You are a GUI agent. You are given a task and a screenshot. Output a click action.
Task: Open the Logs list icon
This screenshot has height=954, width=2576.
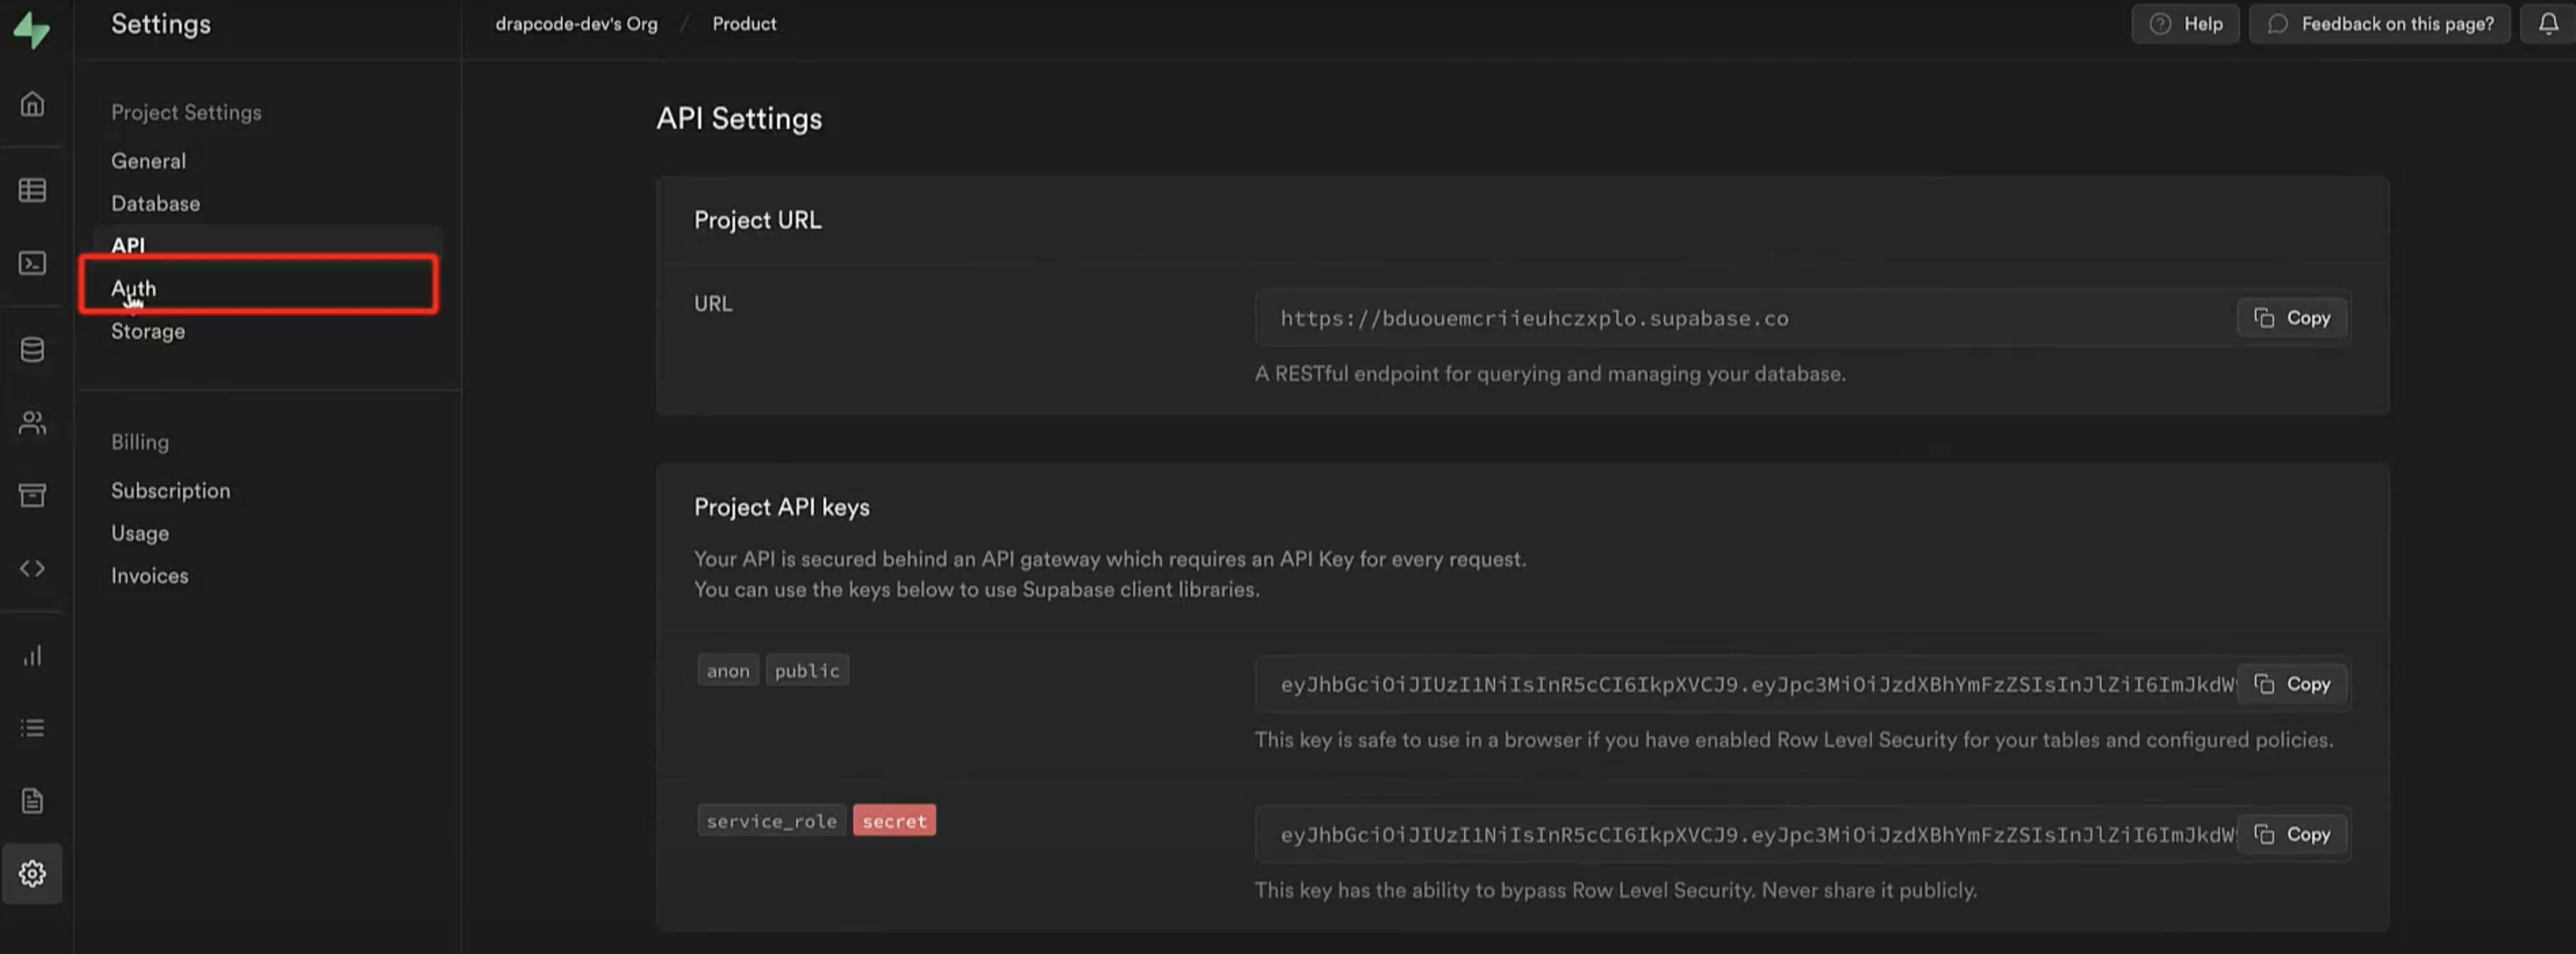[x=32, y=728]
